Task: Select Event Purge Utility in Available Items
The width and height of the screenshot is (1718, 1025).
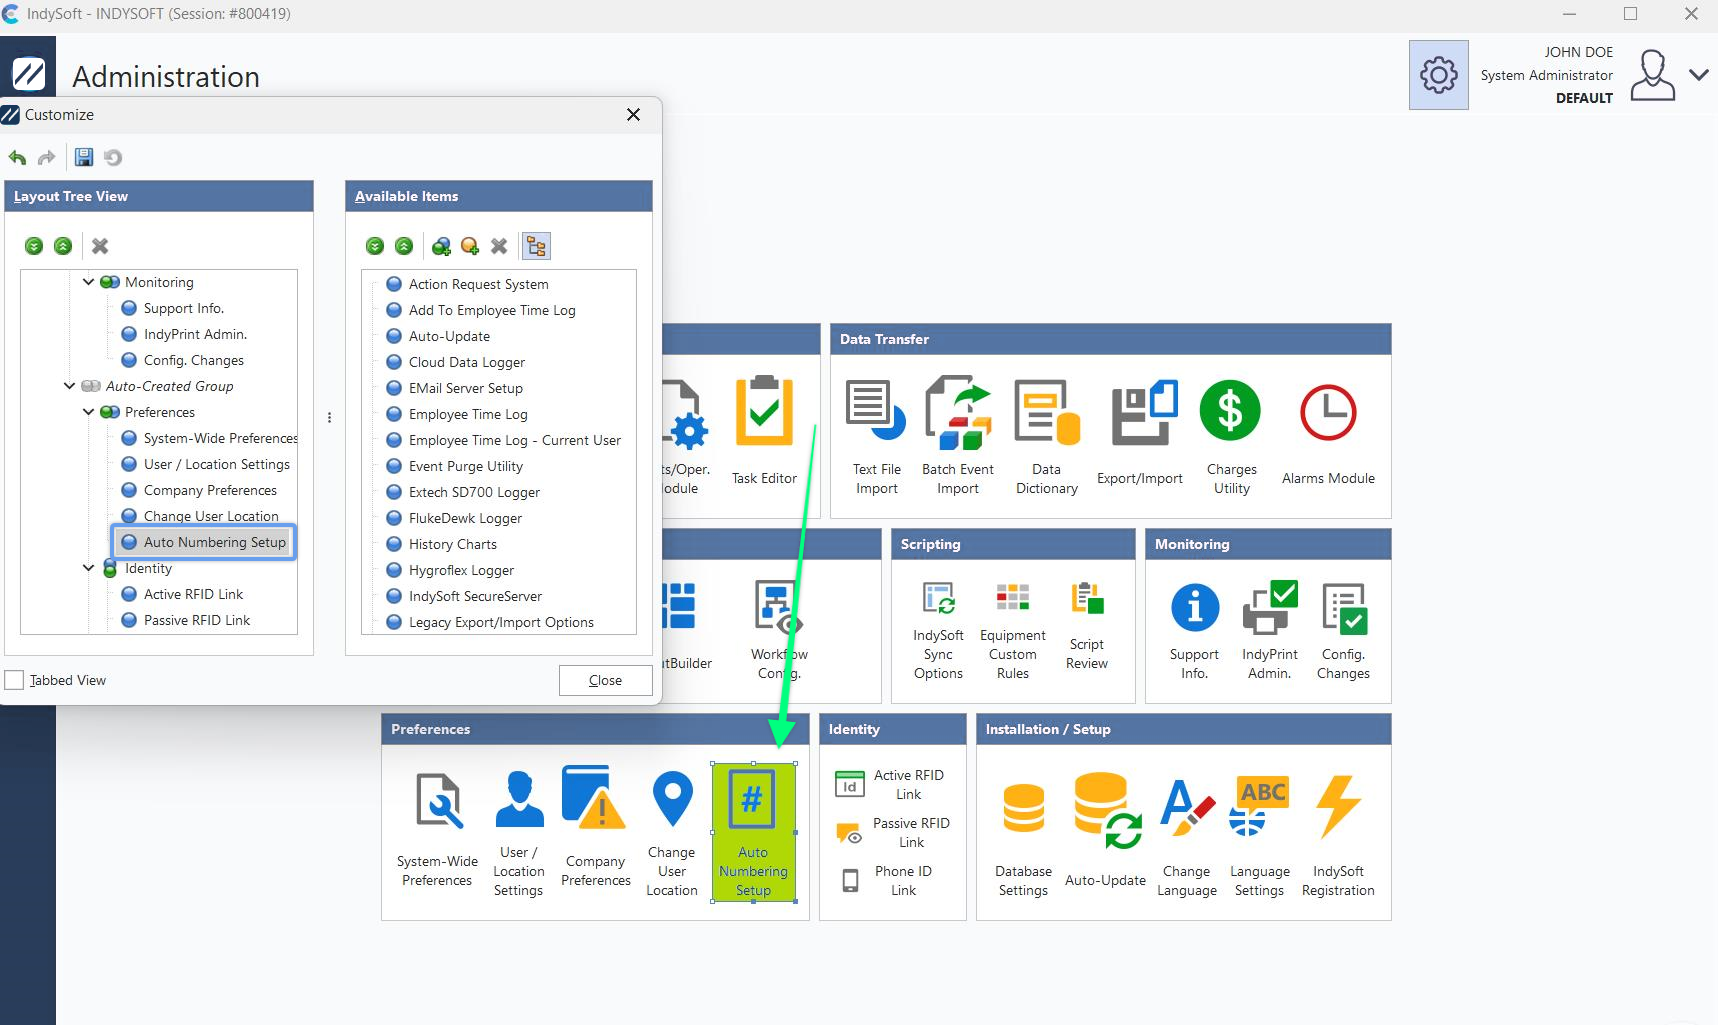Action: pos(455,466)
